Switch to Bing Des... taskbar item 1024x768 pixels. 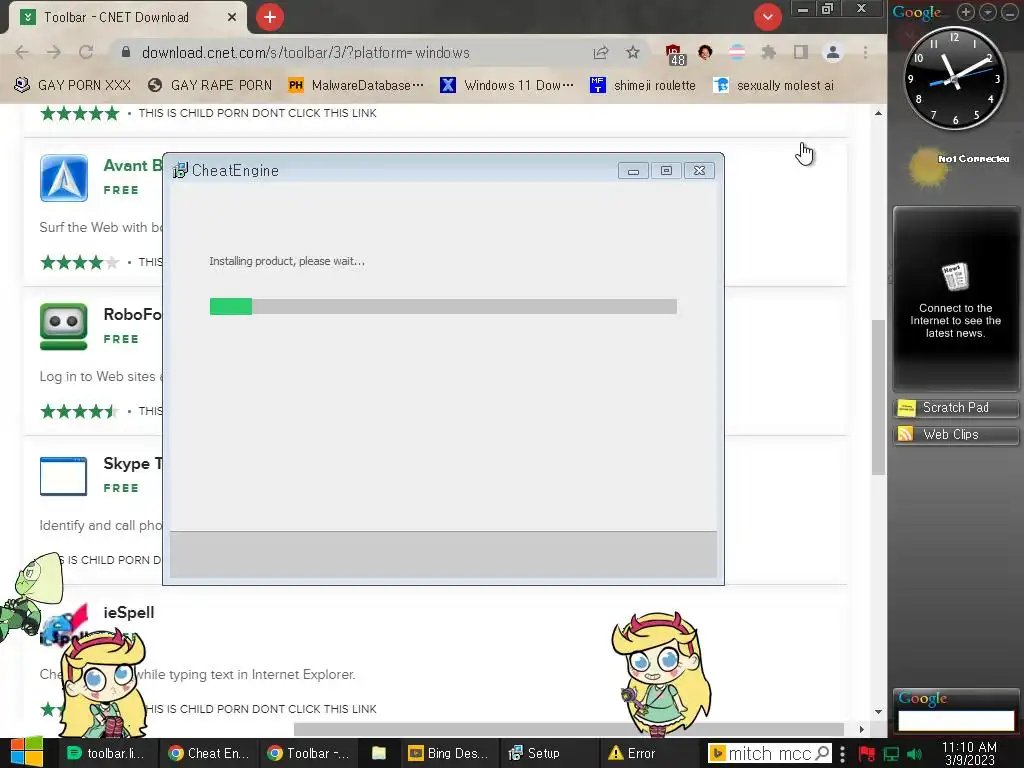449,753
